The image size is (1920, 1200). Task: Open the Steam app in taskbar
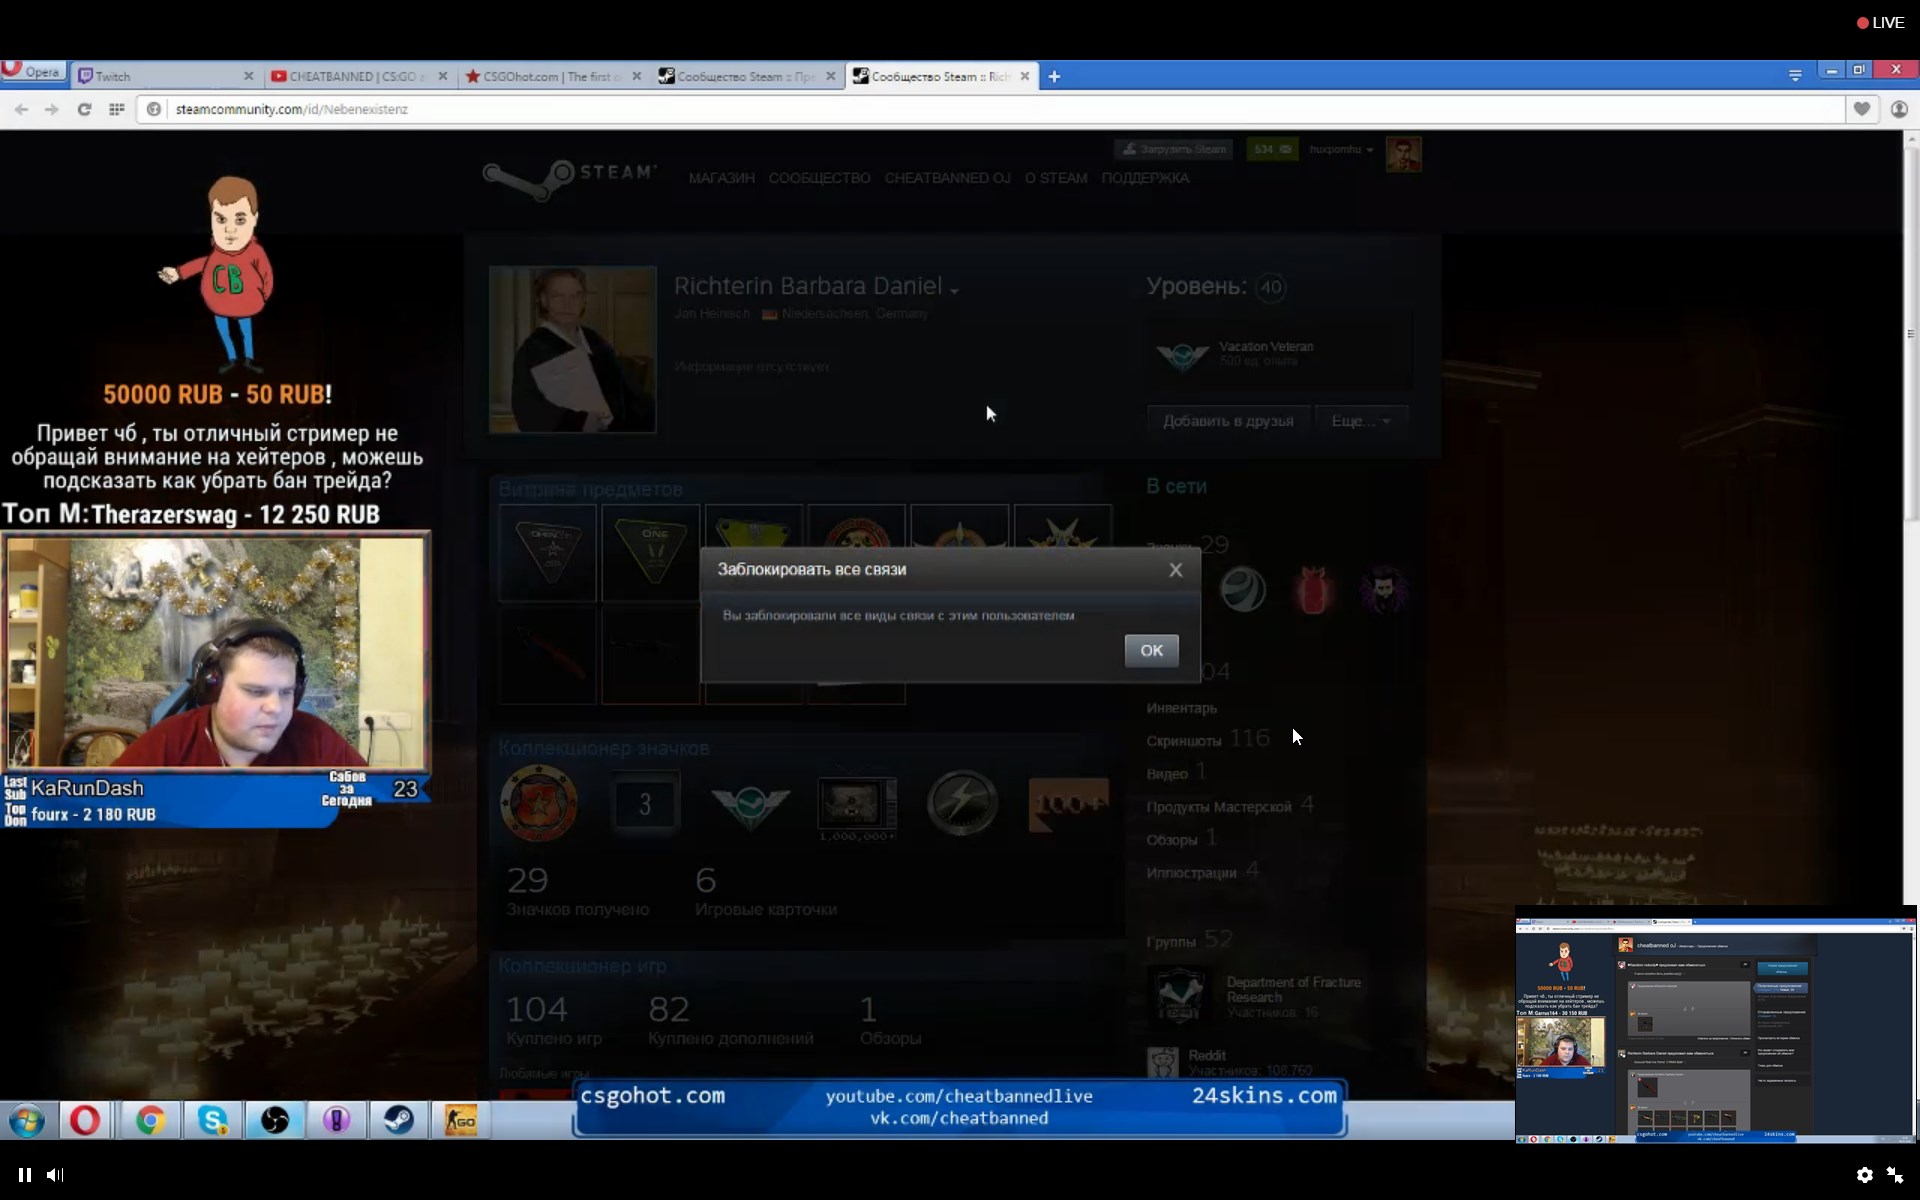tap(399, 1120)
